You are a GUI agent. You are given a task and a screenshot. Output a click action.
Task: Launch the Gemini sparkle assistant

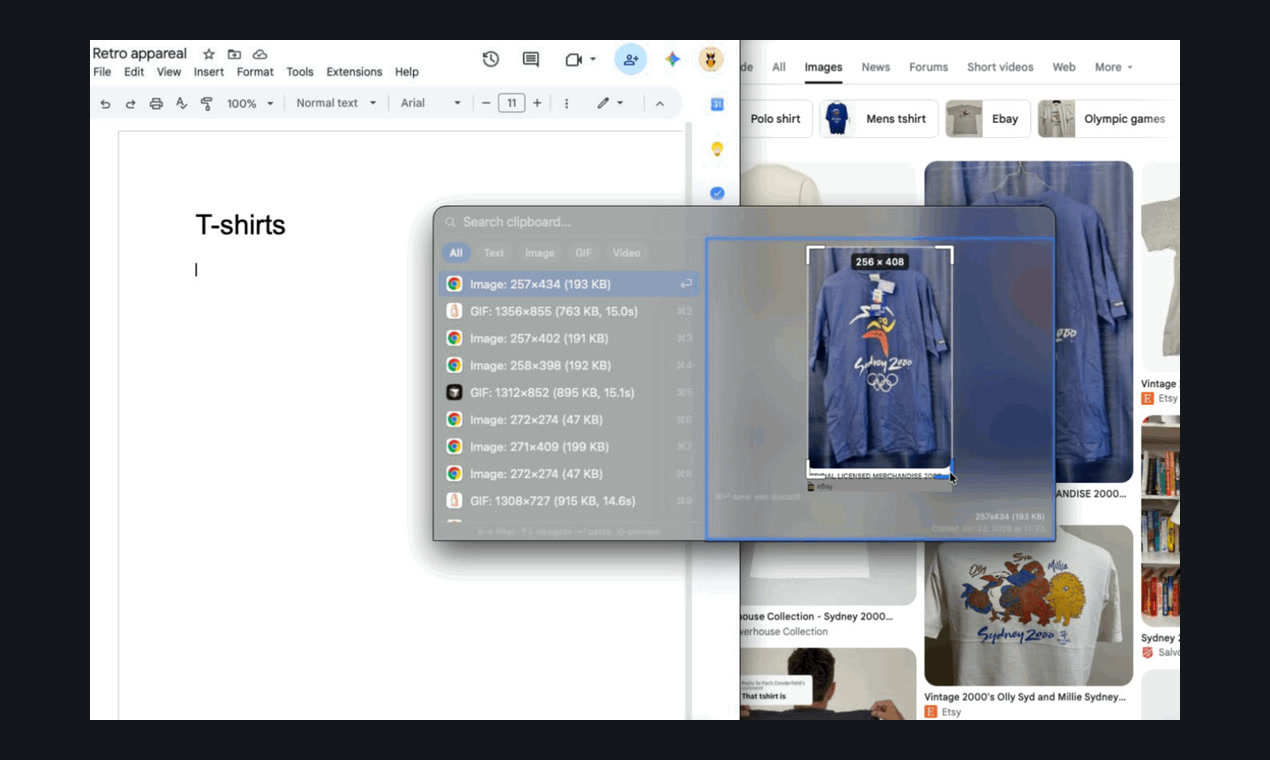673,60
